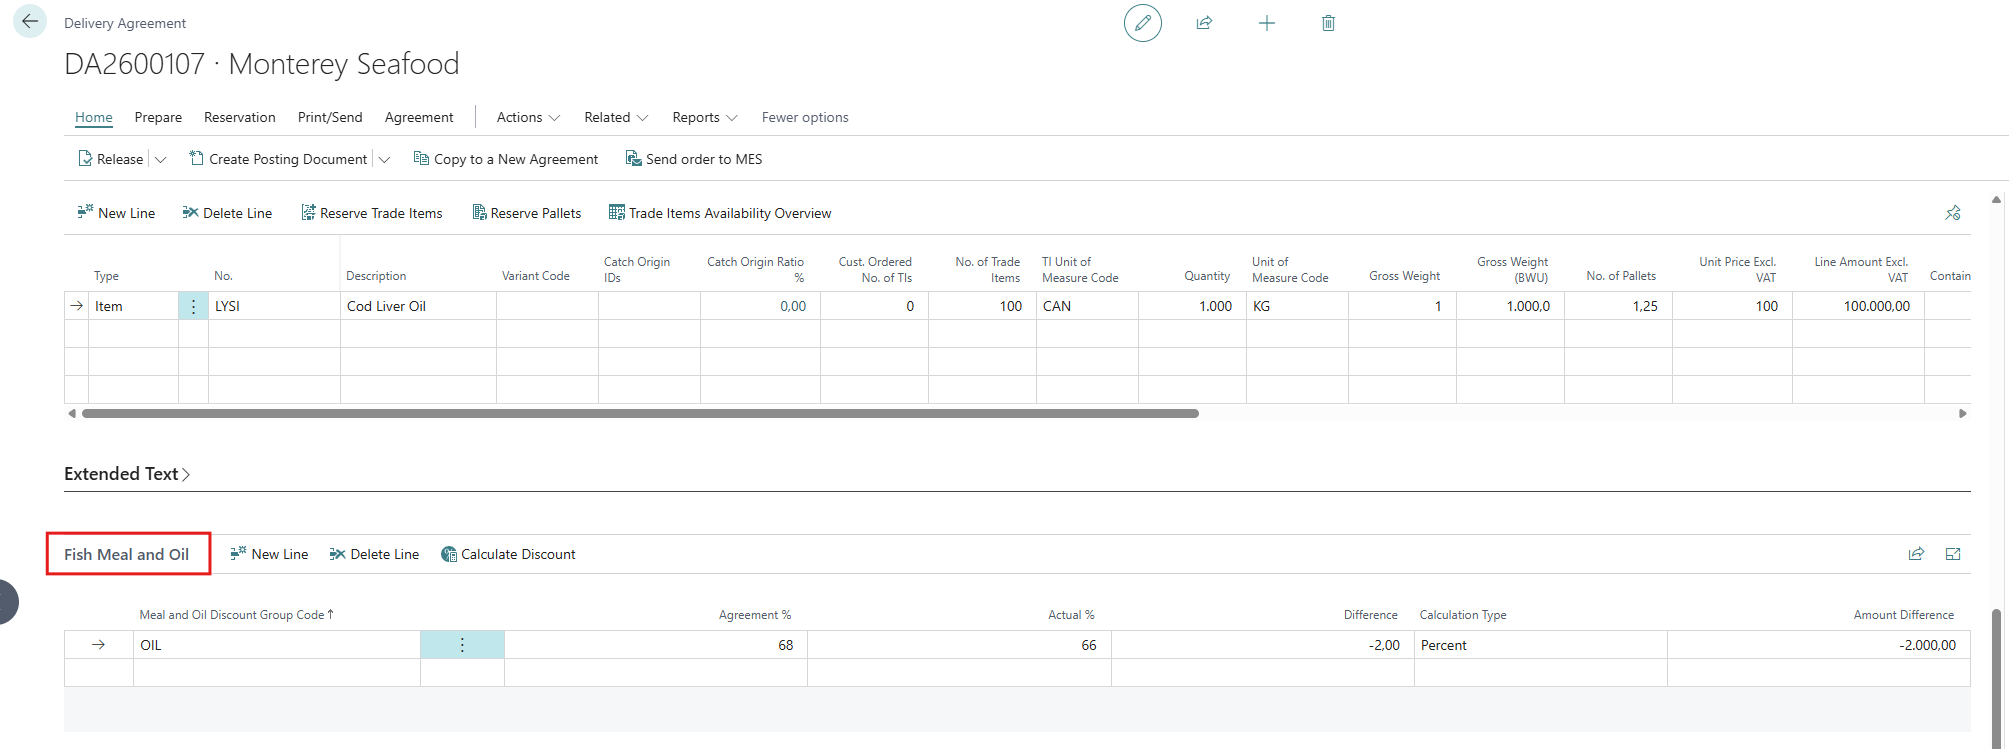Click Release action
Viewport: 2009px width, 749px height.
coord(111,159)
